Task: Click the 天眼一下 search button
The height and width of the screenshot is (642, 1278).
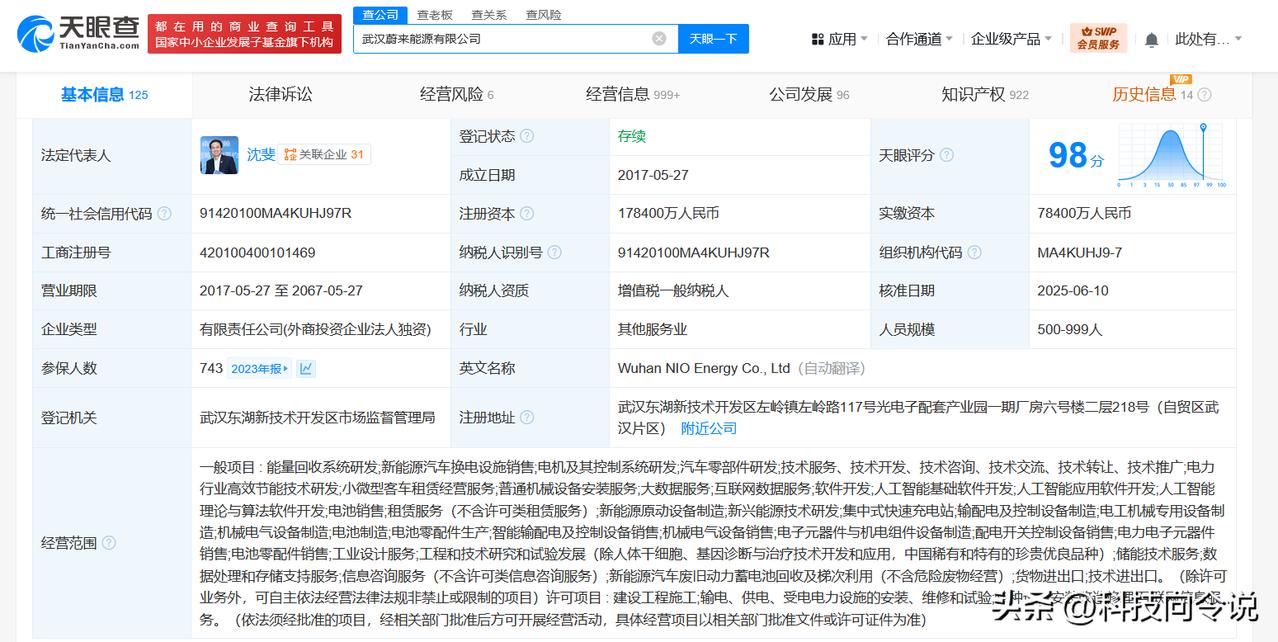Action: pos(713,39)
